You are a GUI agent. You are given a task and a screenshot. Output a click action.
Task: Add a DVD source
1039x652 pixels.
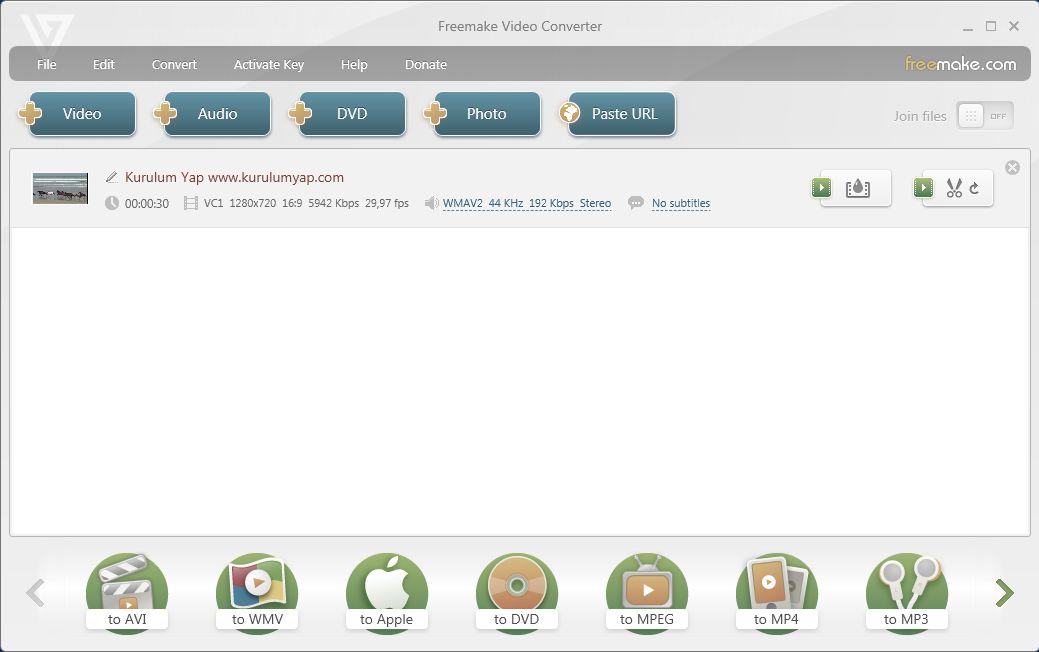point(347,114)
